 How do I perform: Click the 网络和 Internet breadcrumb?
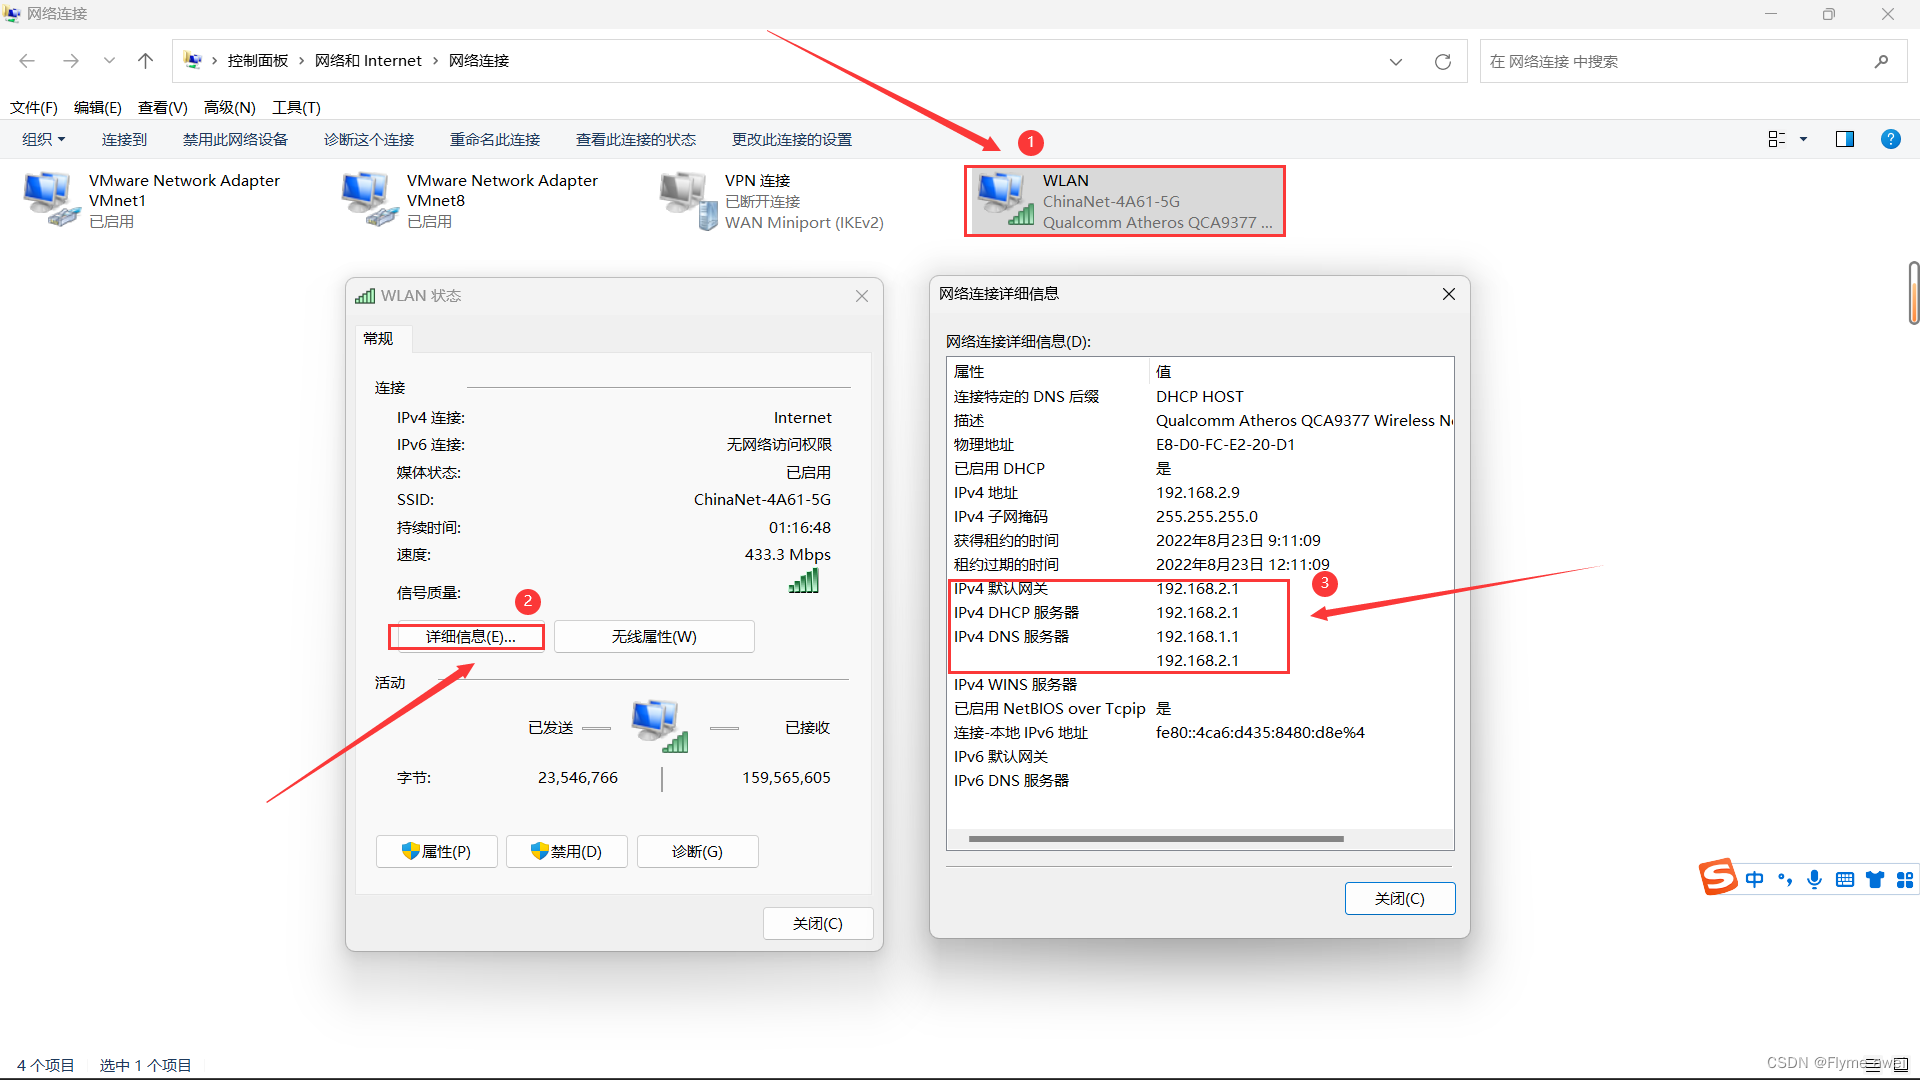368,61
